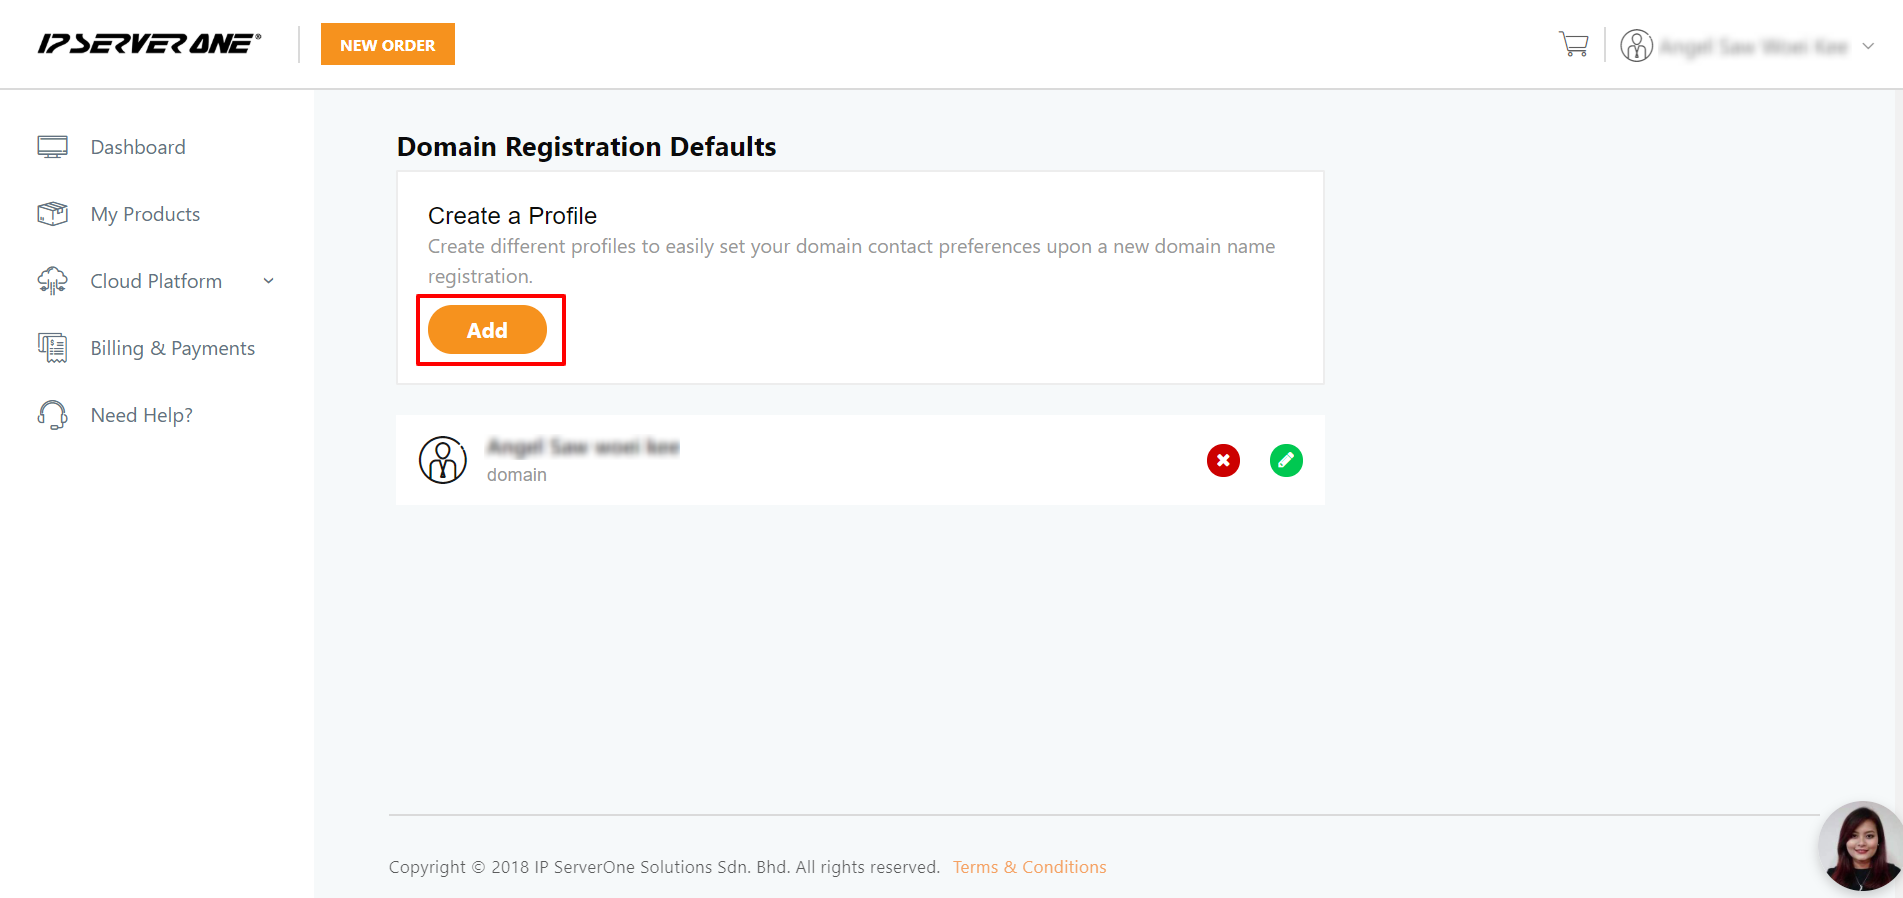Image resolution: width=1903 pixels, height=898 pixels.
Task: Delete the domain profile with red X
Action: pos(1223,460)
